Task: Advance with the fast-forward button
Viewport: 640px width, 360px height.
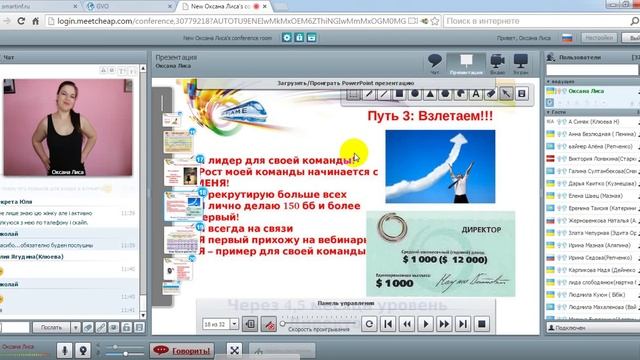Action: tap(444, 324)
